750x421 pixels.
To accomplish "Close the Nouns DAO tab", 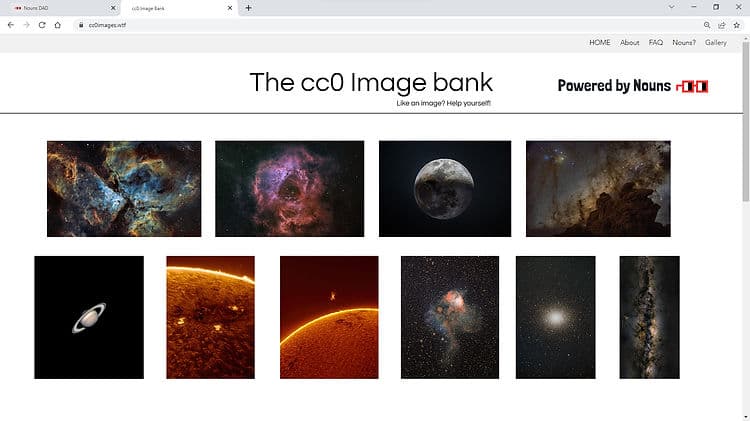I will (x=113, y=8).
